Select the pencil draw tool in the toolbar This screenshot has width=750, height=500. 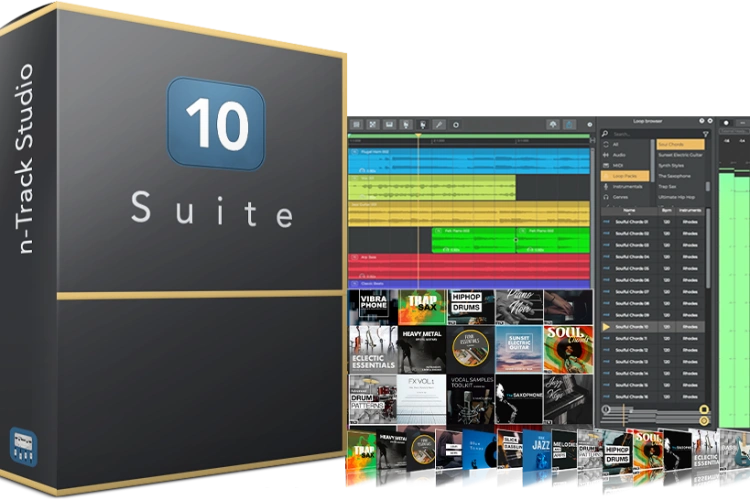439,125
